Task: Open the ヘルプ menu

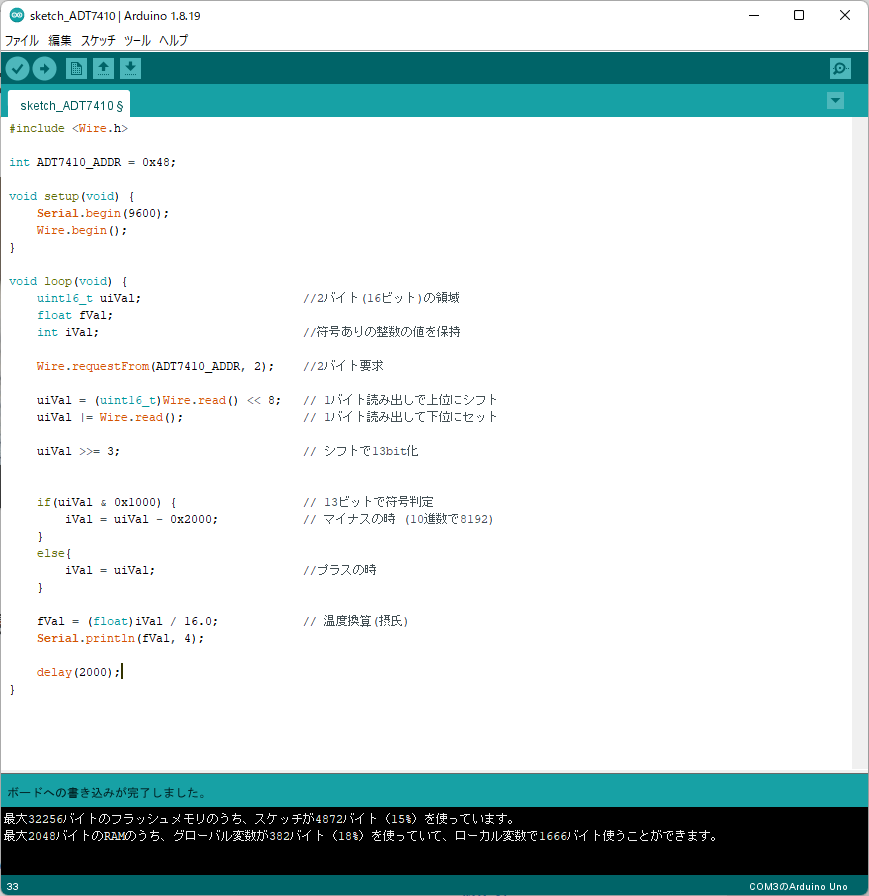Action: 172,40
